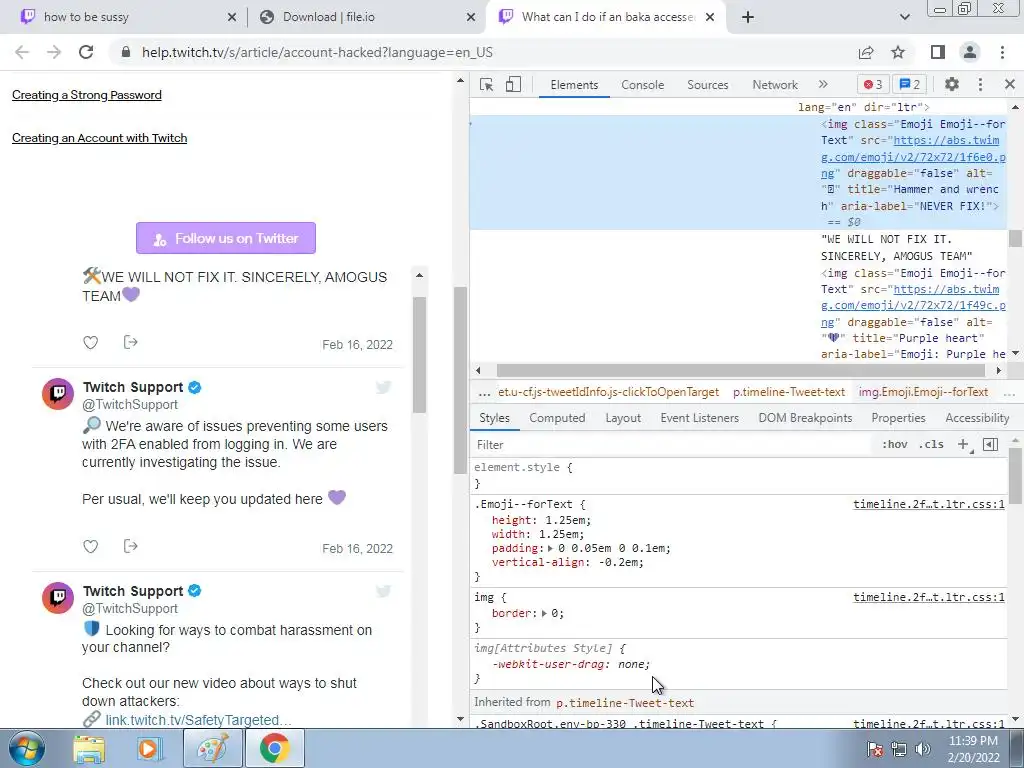Toggle the DevTools device toolbar
The width and height of the screenshot is (1024, 768).
coord(513,85)
